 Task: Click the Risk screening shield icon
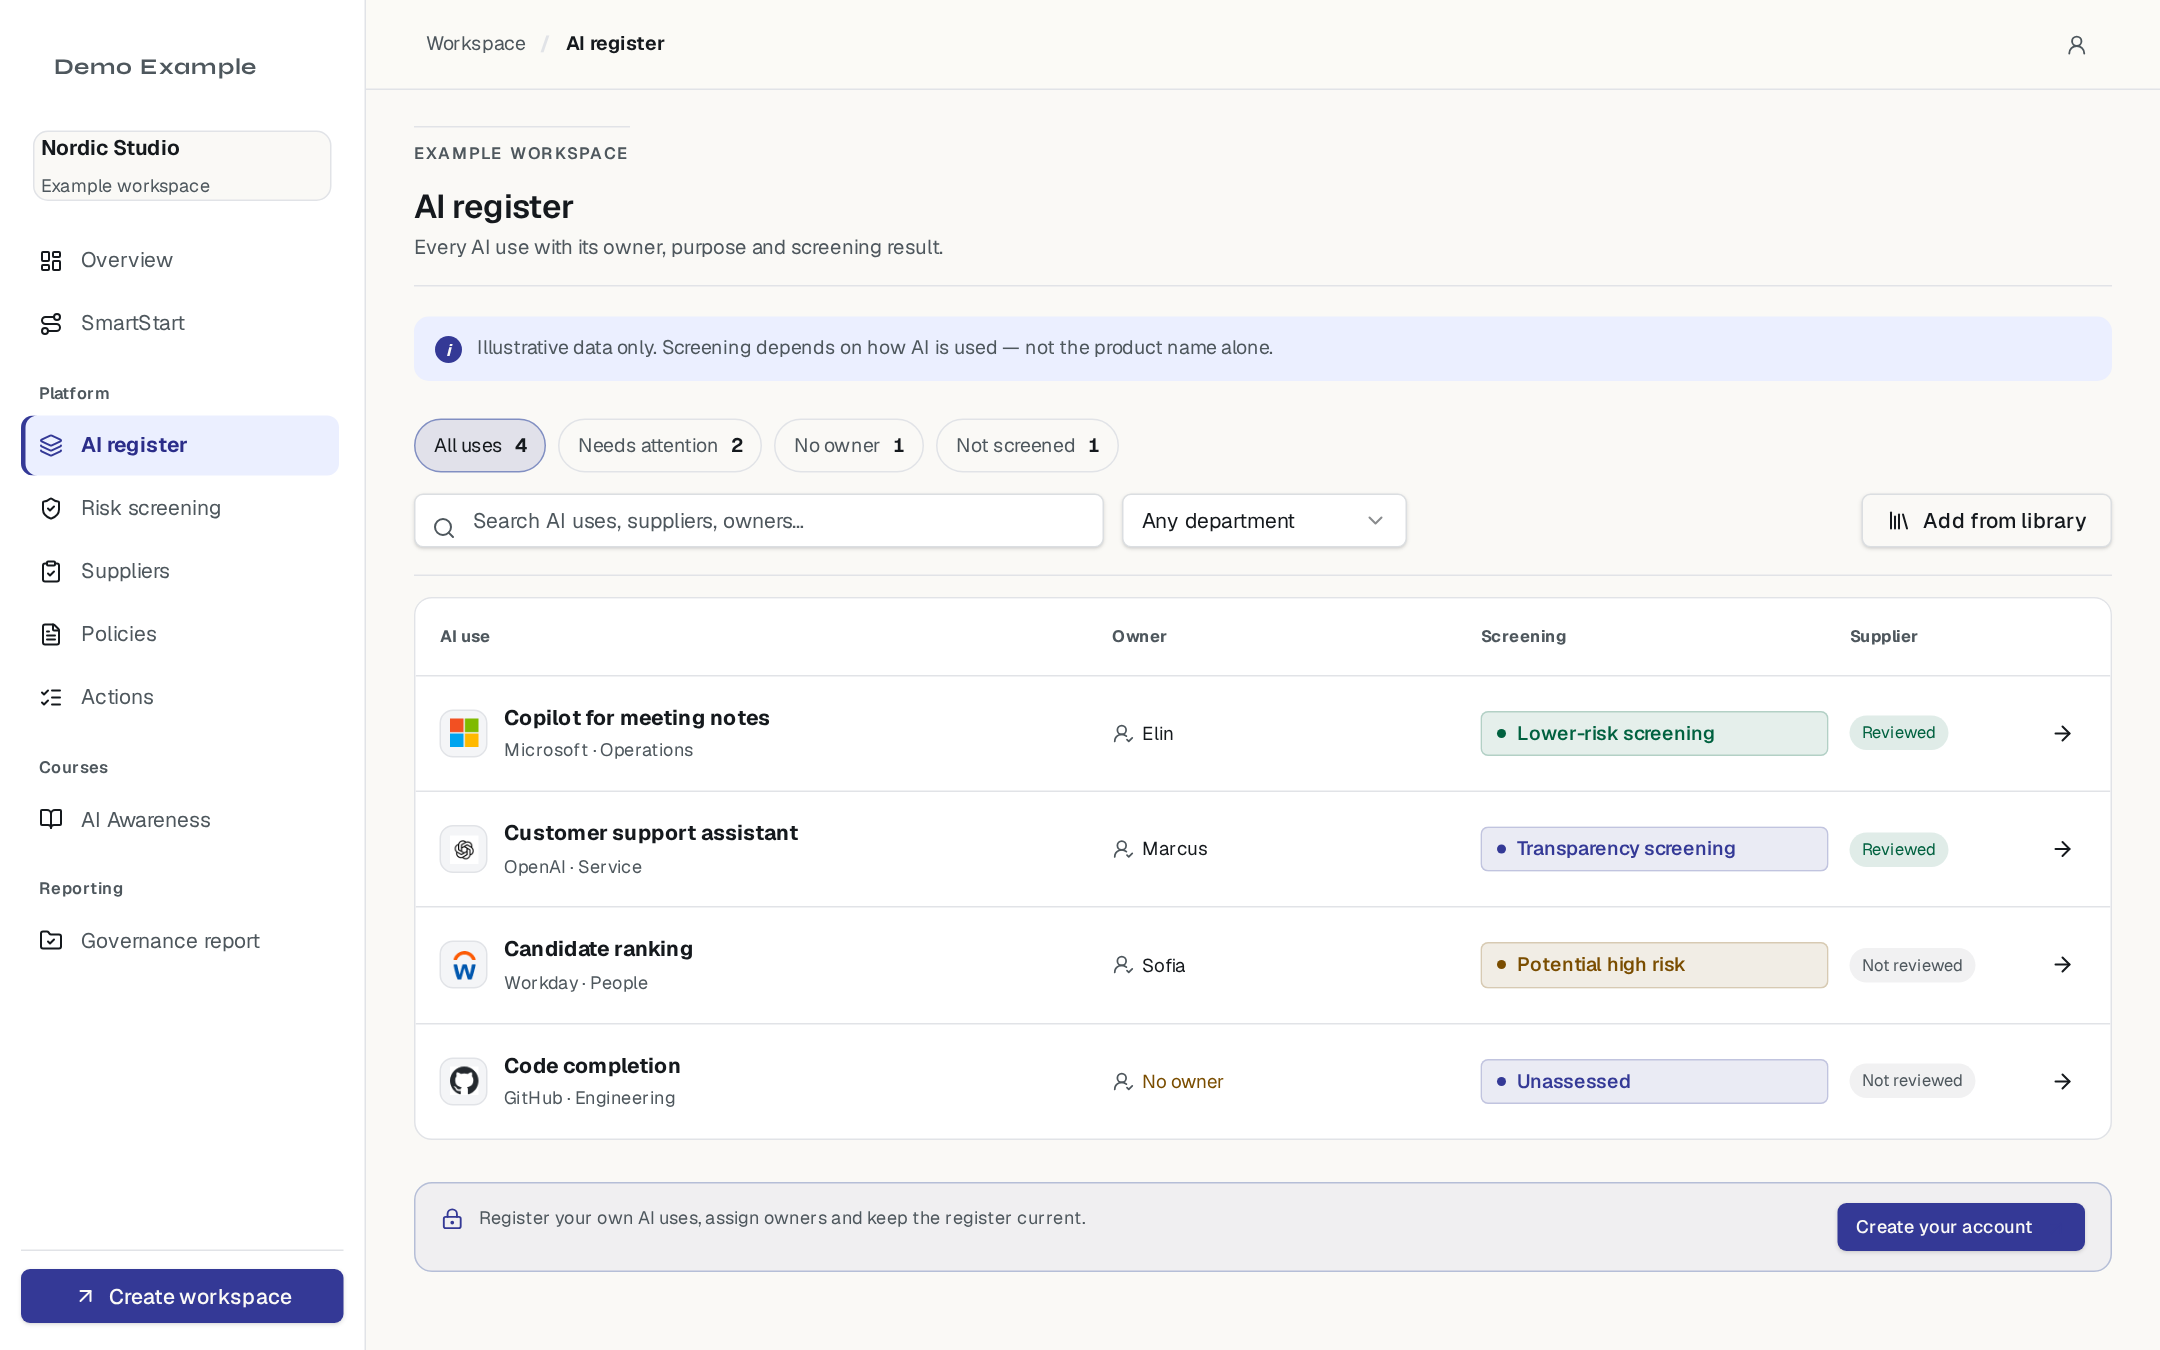pos(51,509)
